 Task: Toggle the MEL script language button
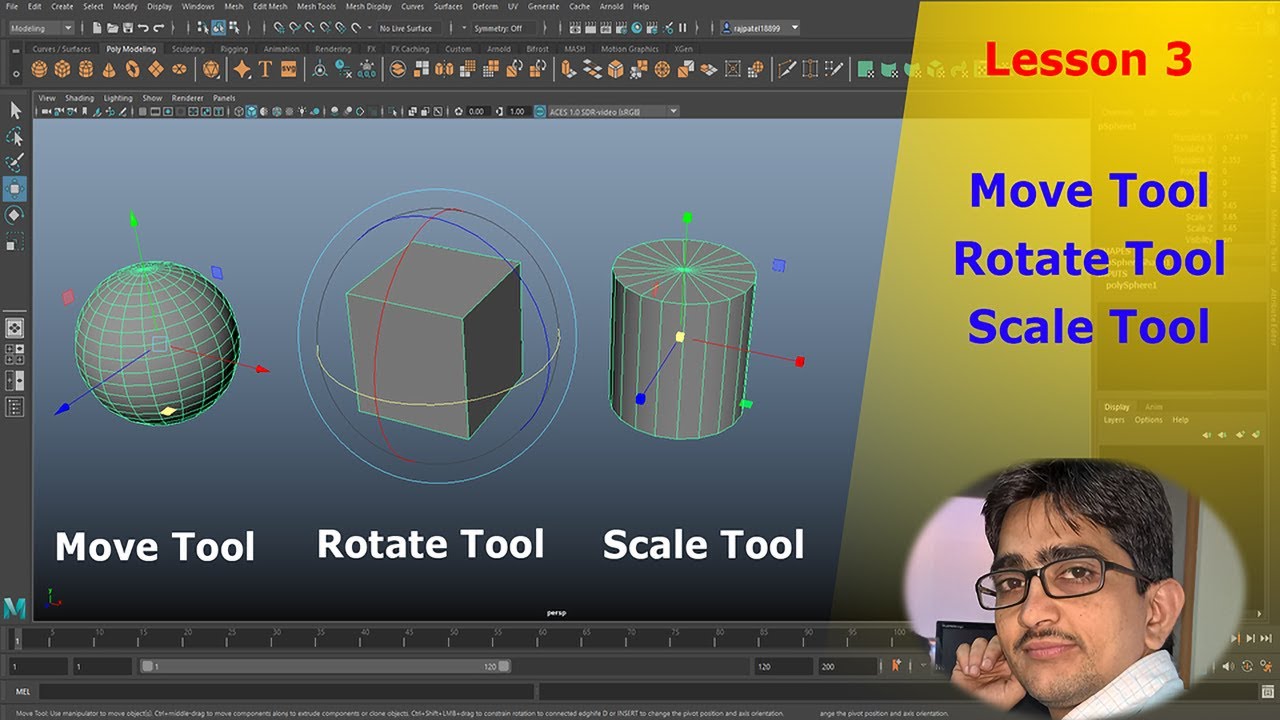[x=23, y=691]
